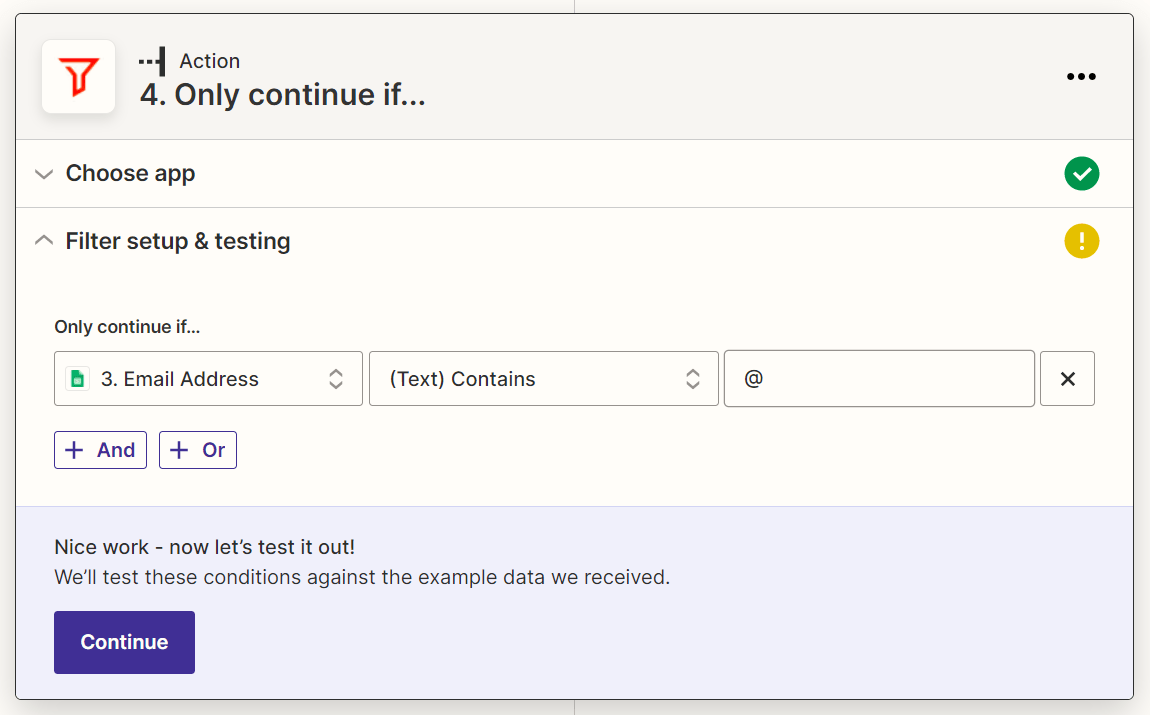1150x715 pixels.
Task: Click the Action step connector icon
Action: pos(152,61)
